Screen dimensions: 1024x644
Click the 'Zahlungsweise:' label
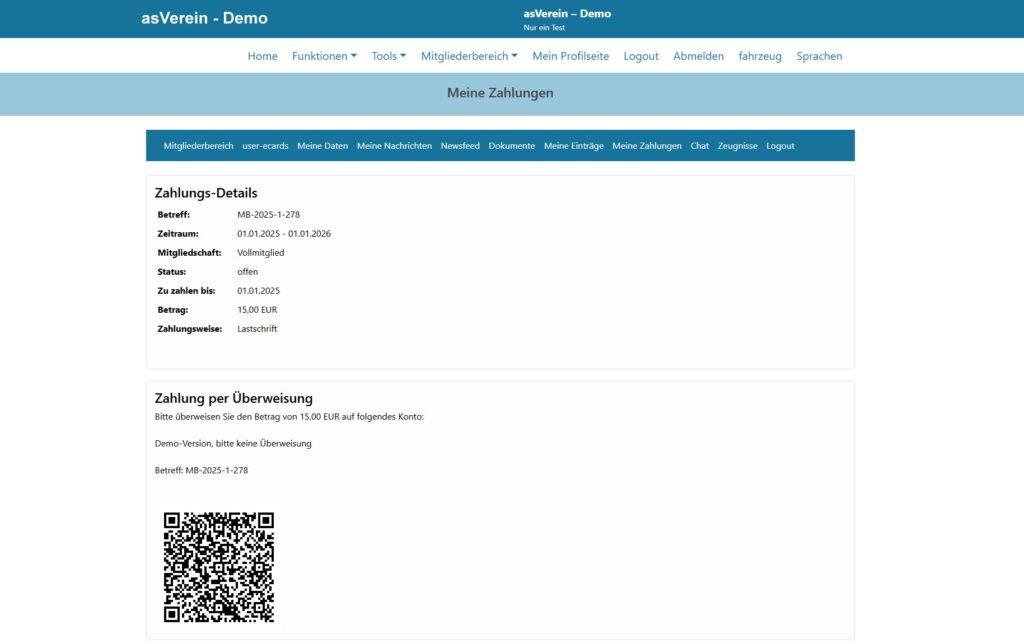[190, 329]
